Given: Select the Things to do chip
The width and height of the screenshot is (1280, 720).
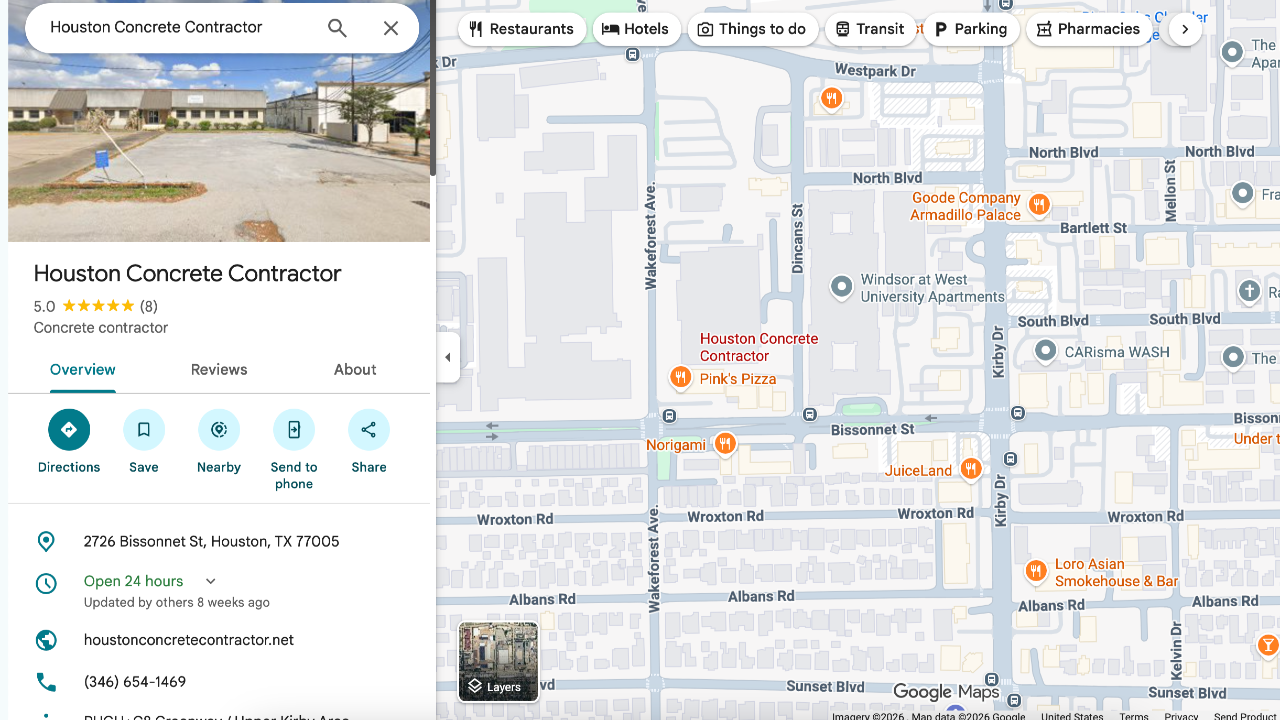Looking at the screenshot, I should [752, 29].
